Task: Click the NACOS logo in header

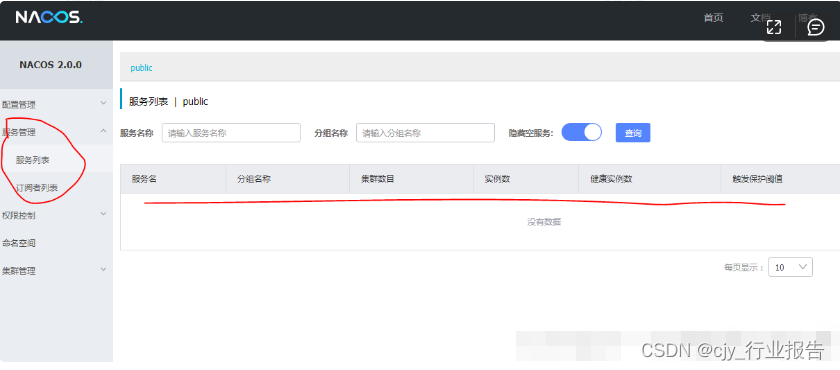Action: tap(49, 18)
